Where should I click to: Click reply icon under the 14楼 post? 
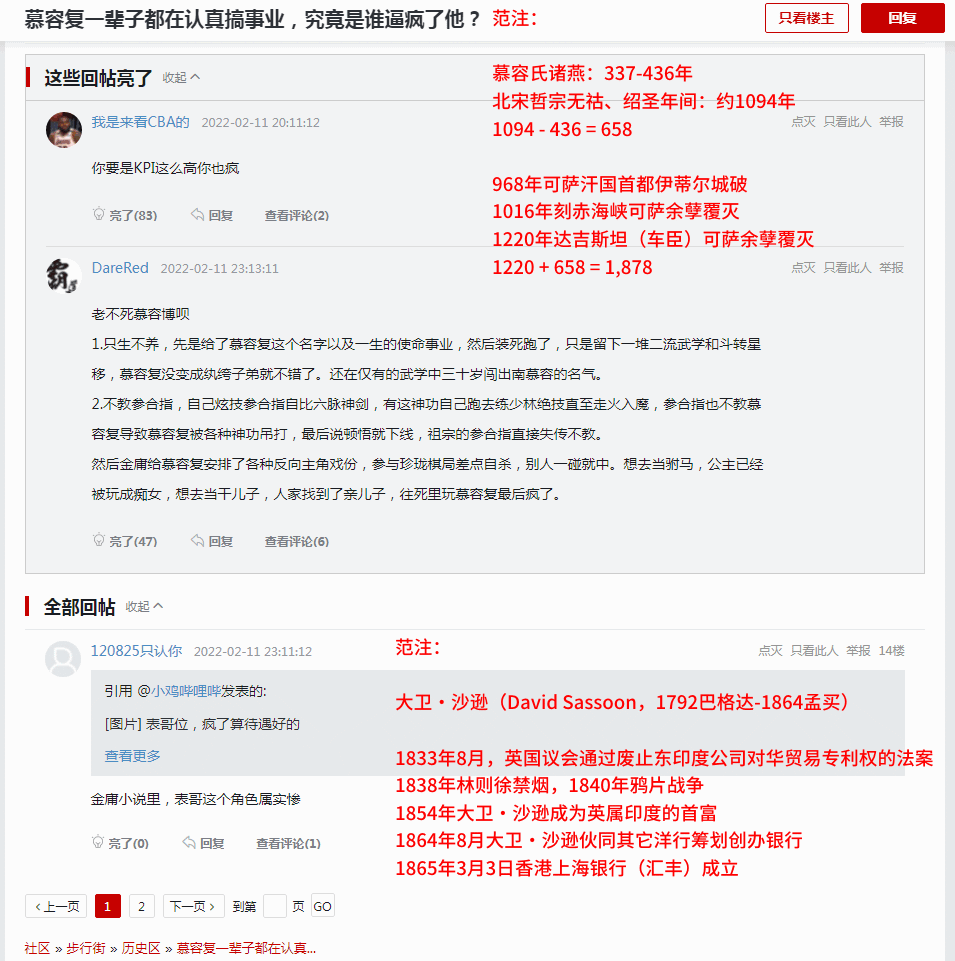point(189,843)
